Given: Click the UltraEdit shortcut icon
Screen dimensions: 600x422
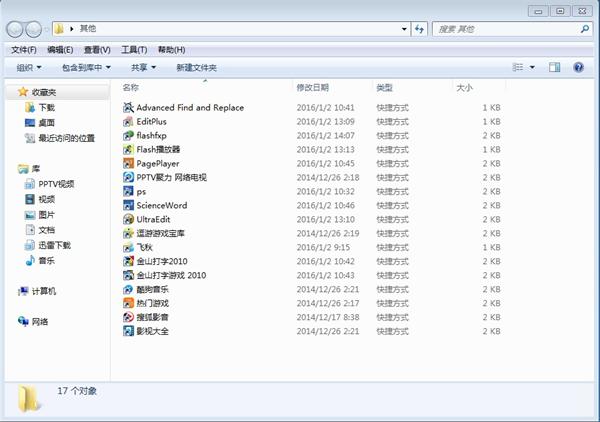Looking at the screenshot, I should coord(128,219).
